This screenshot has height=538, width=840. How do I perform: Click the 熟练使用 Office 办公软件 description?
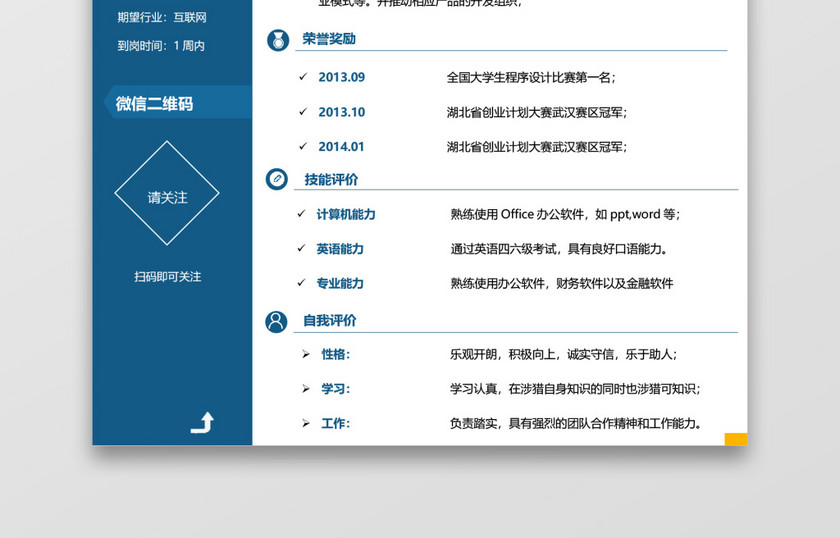(565, 214)
